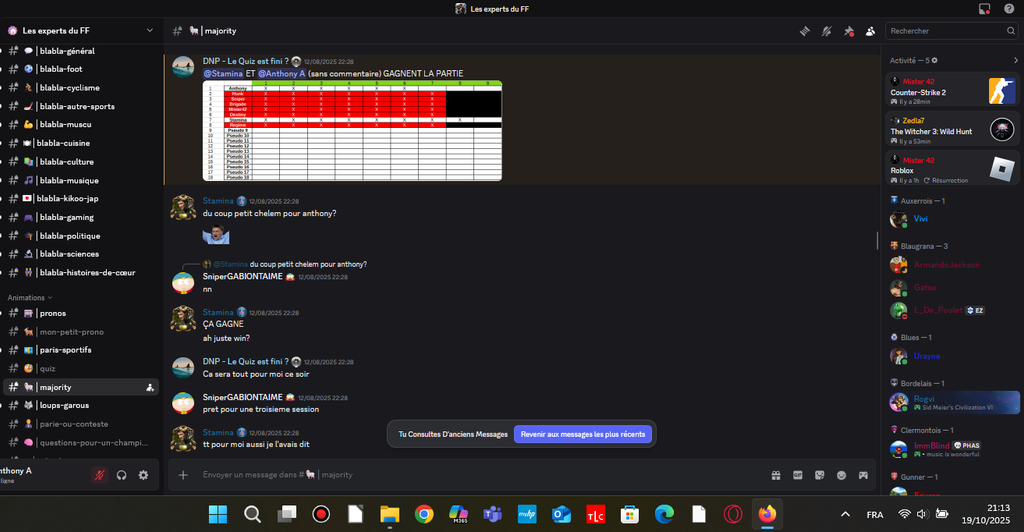Open the help question mark icon
1024x532 pixels.
coord(1010,8)
